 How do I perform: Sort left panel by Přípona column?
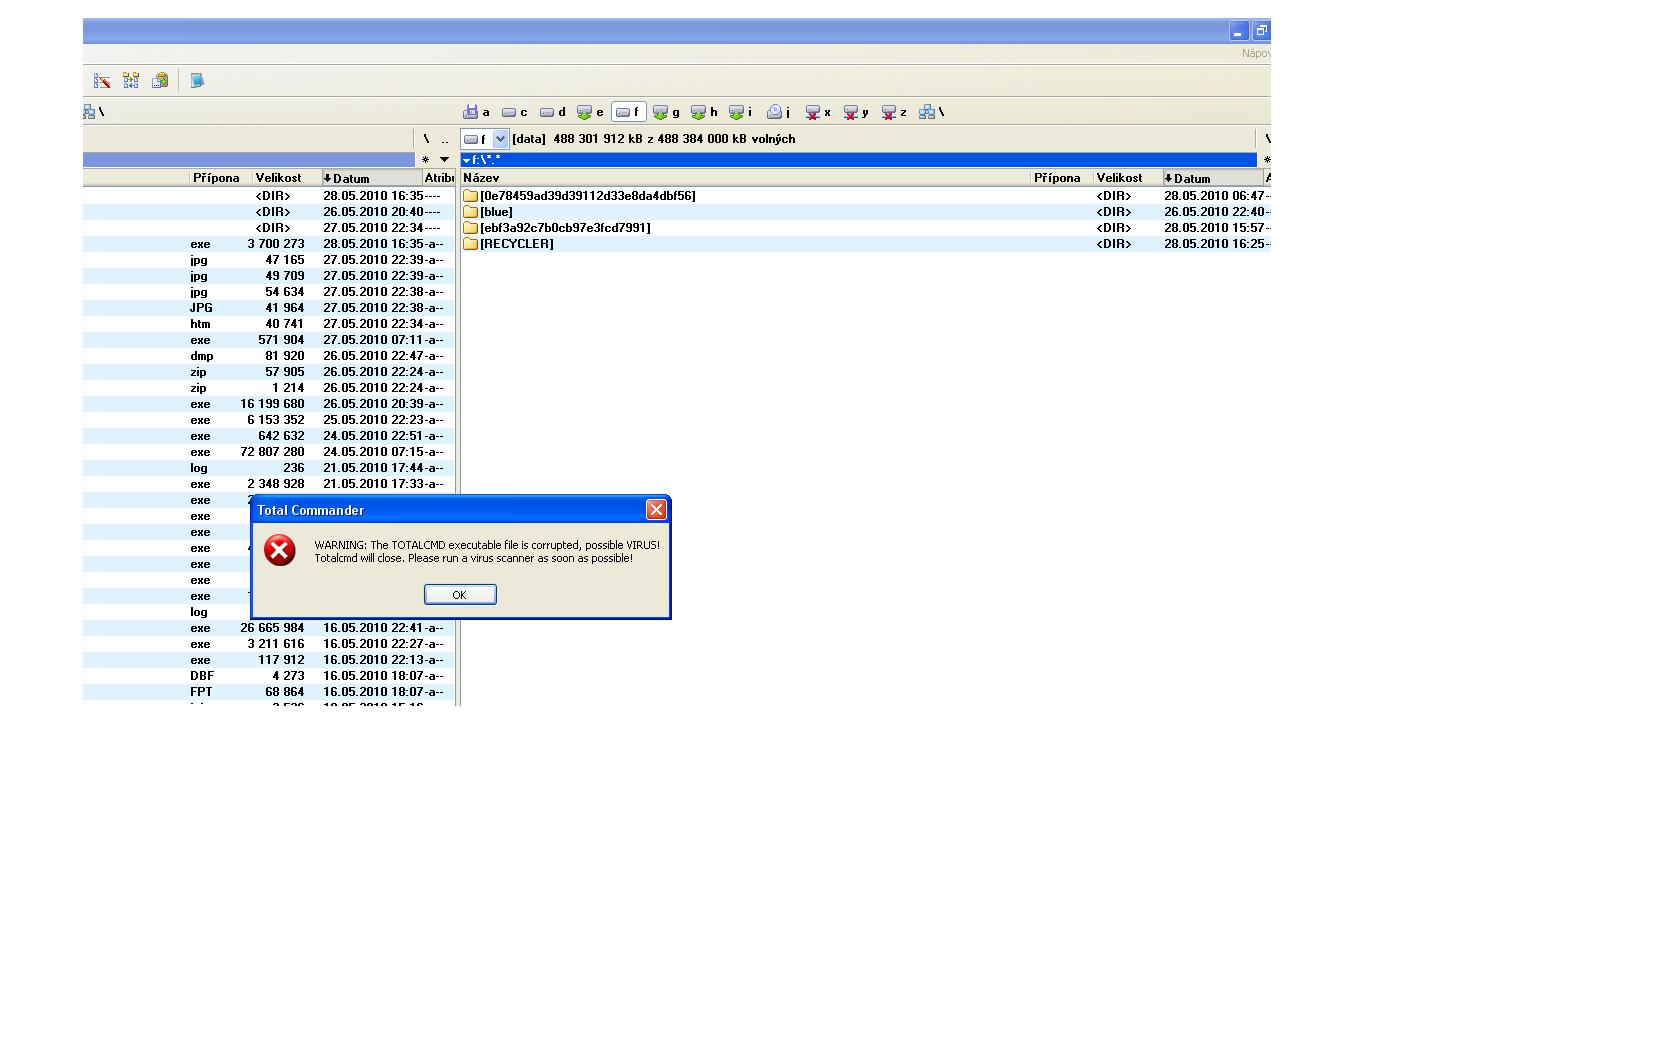[221, 178]
